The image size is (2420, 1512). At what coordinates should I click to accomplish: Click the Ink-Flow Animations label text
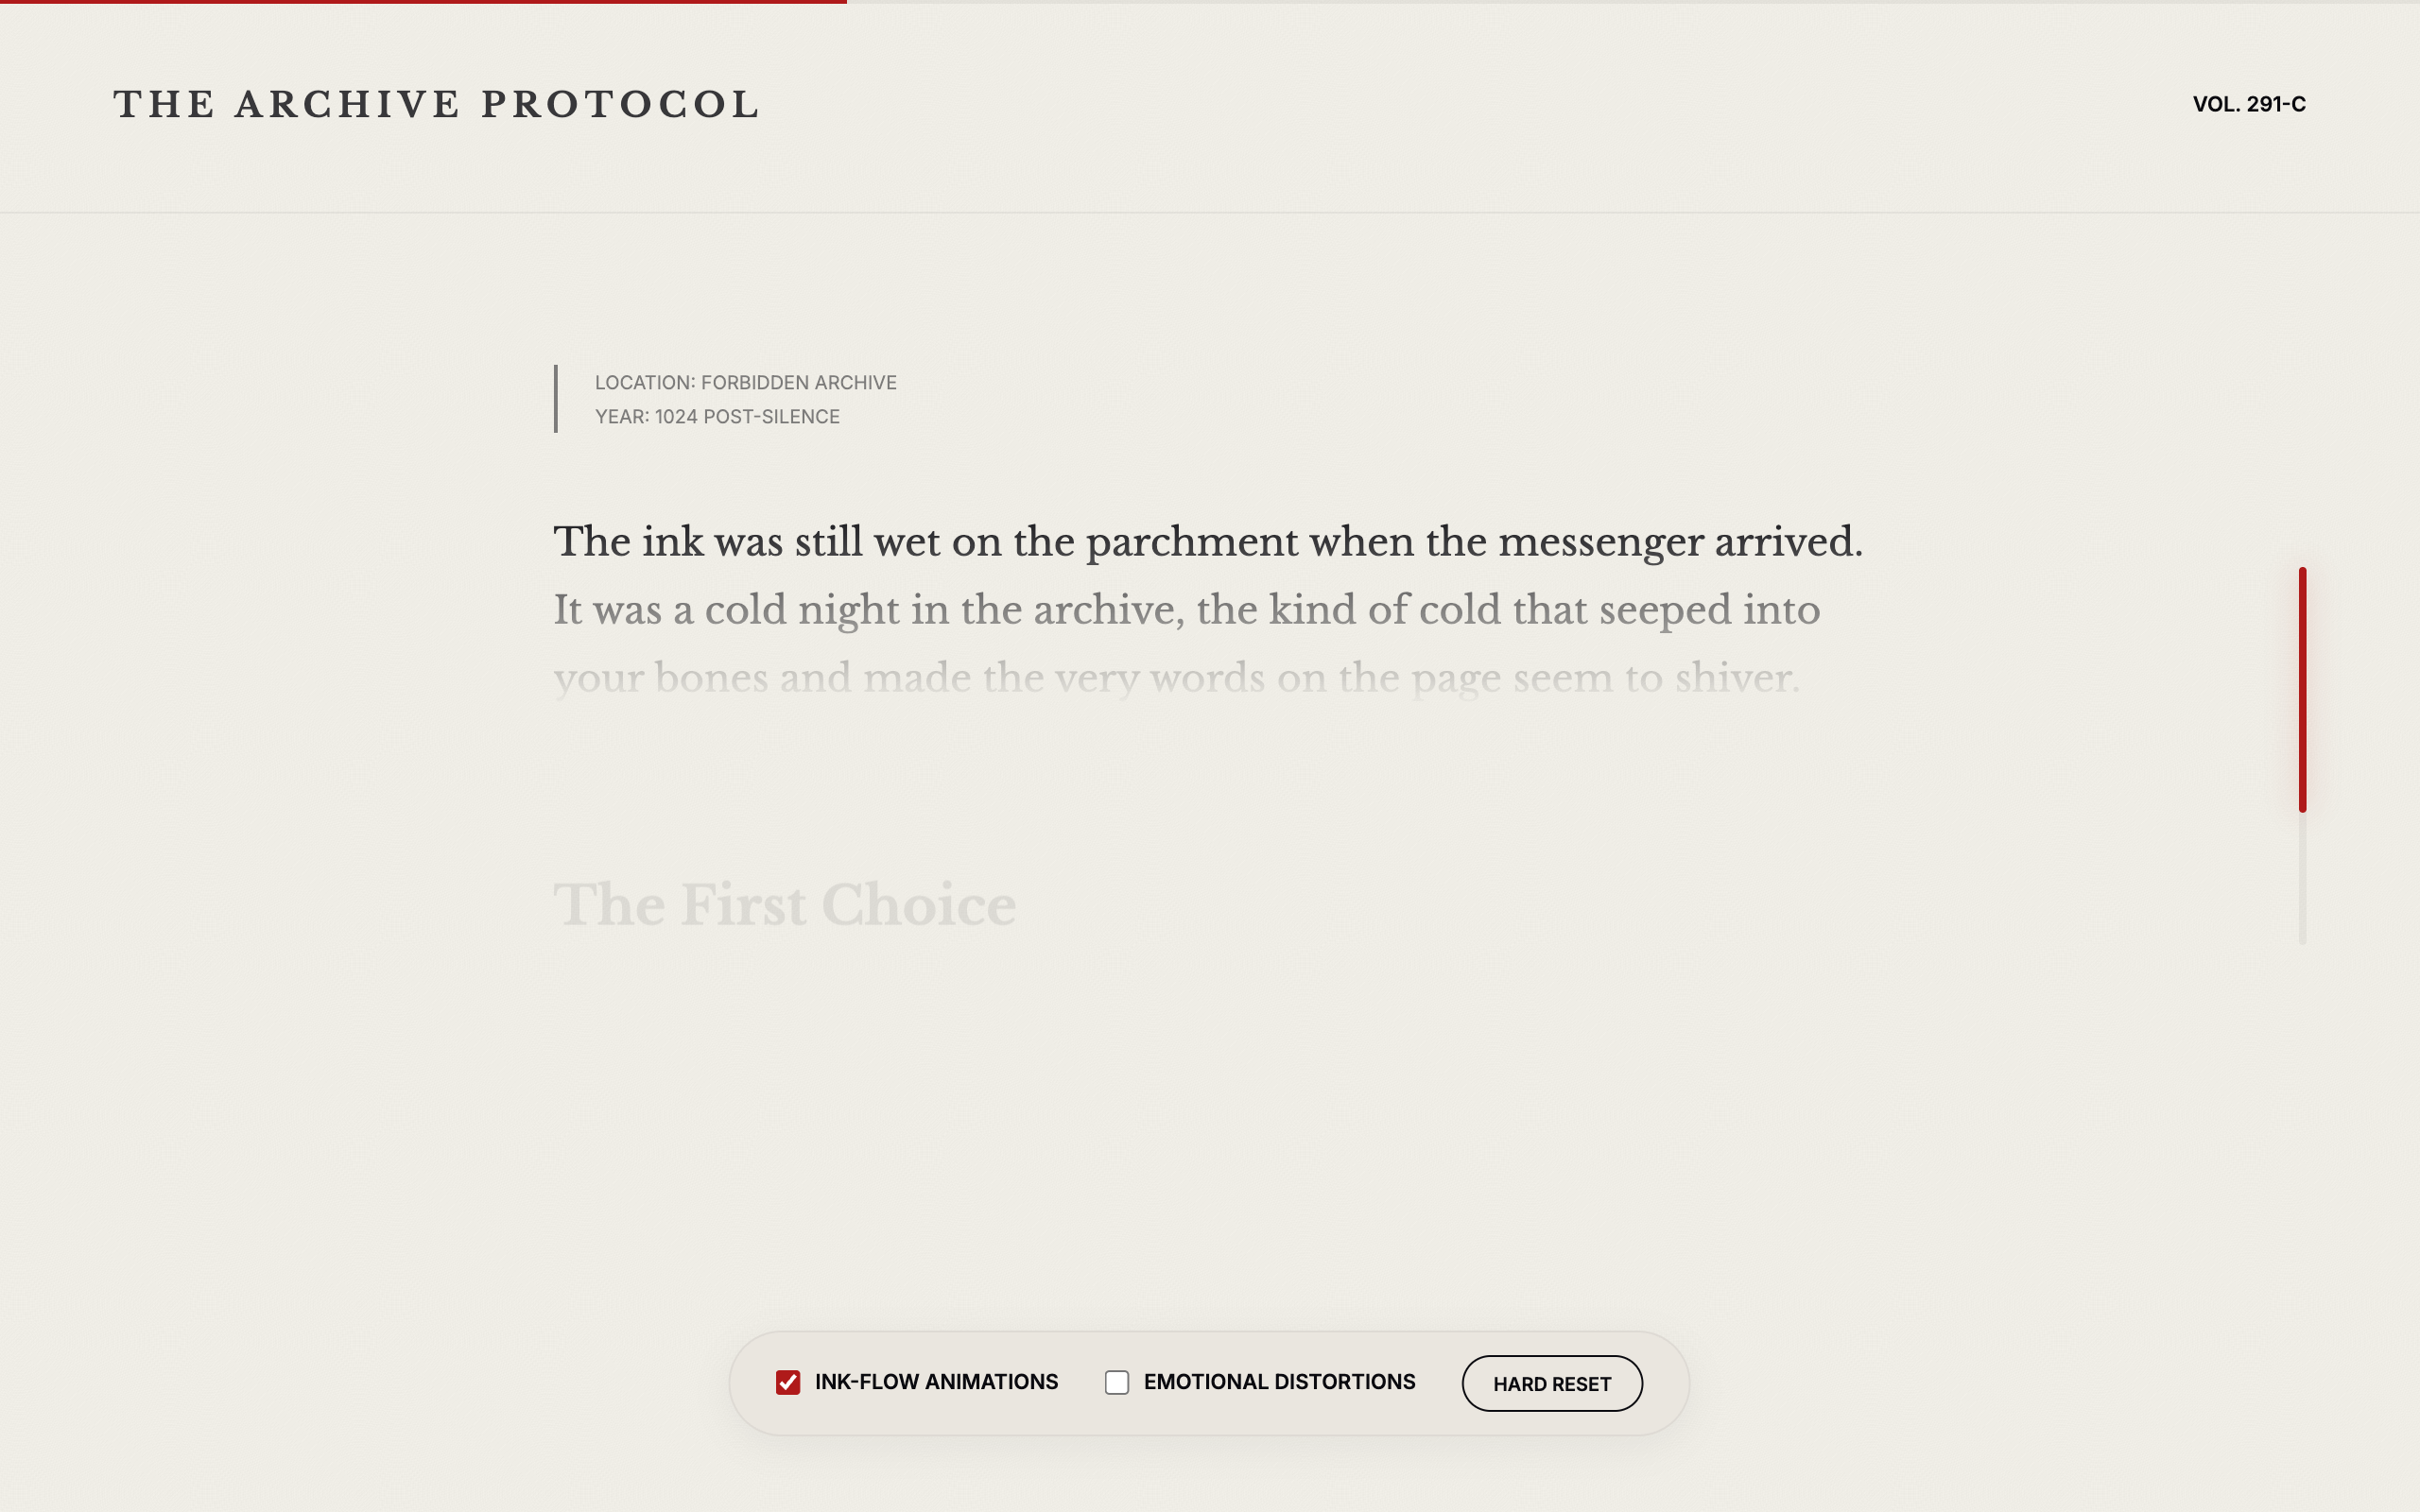(x=935, y=1382)
